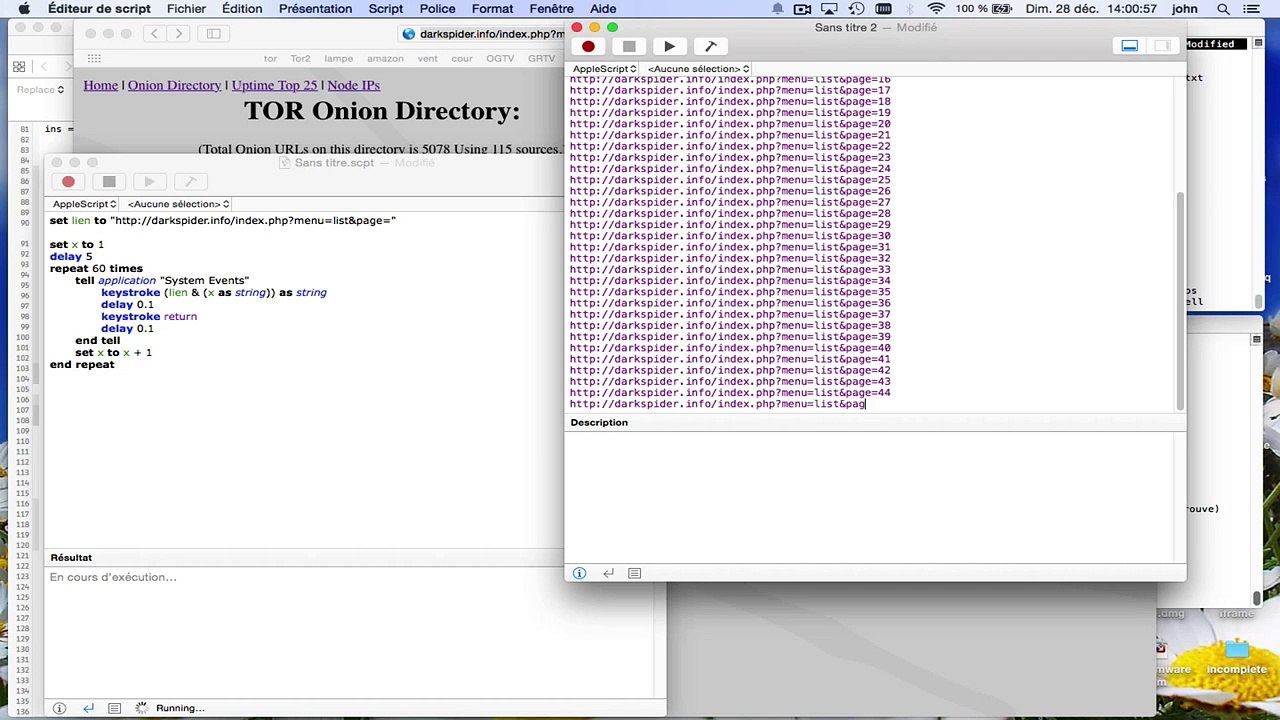Click the grid view icon in background window
Viewport: 1280px width, 720px height.
[19, 67]
